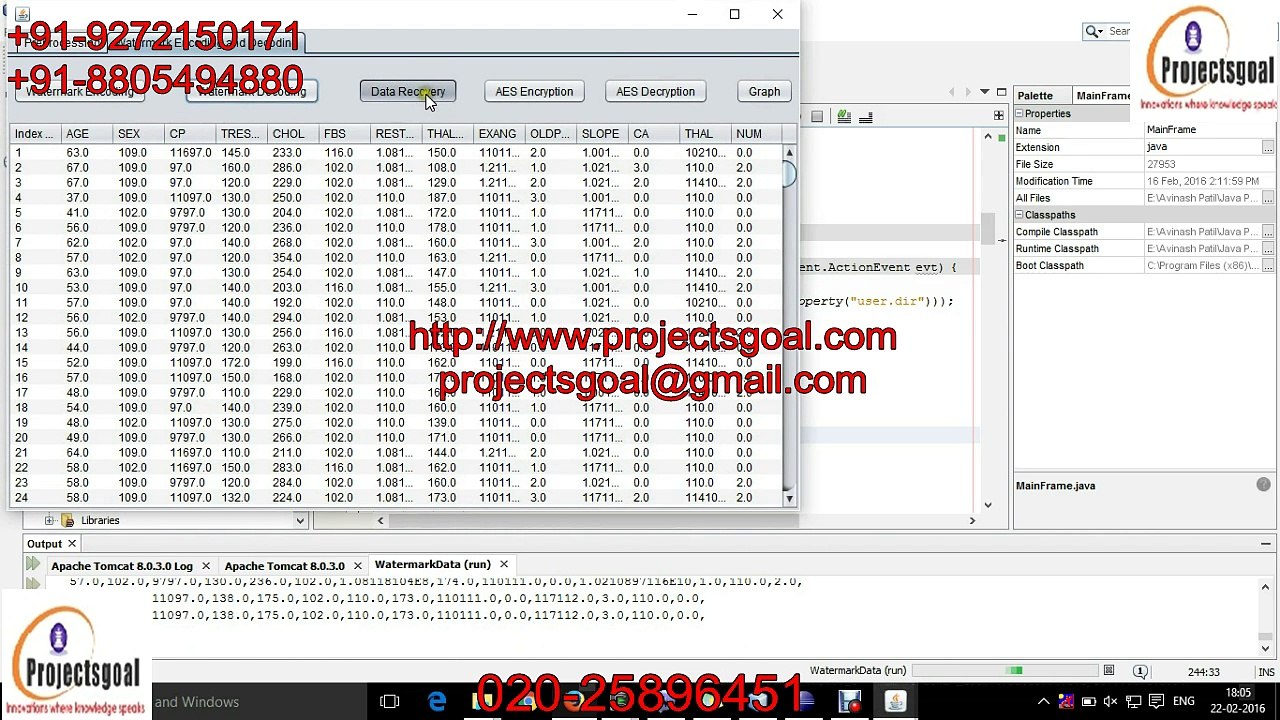Click output scrollbar down arrow
This screenshot has height=720, width=1280.
click(1266, 648)
